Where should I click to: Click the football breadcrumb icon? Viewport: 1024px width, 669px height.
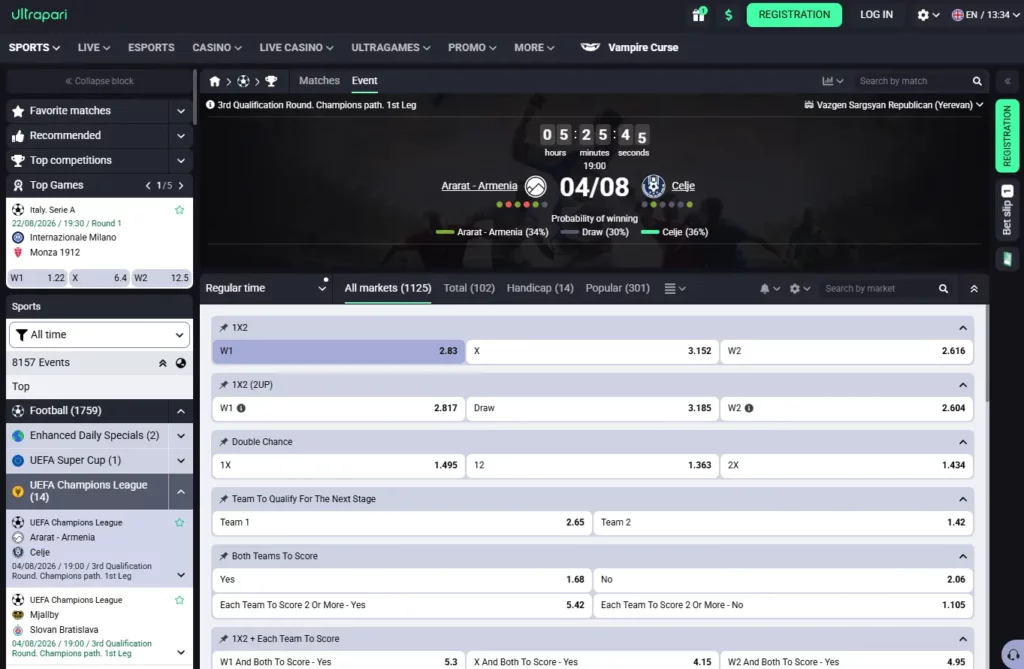243,81
